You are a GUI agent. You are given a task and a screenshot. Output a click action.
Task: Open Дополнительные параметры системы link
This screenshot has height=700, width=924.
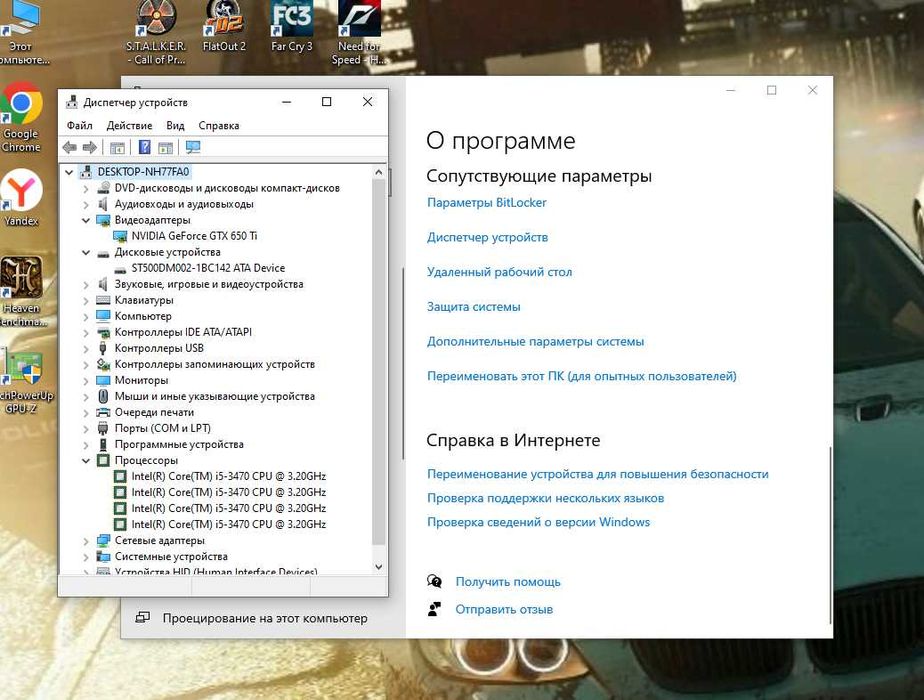[x=535, y=342]
